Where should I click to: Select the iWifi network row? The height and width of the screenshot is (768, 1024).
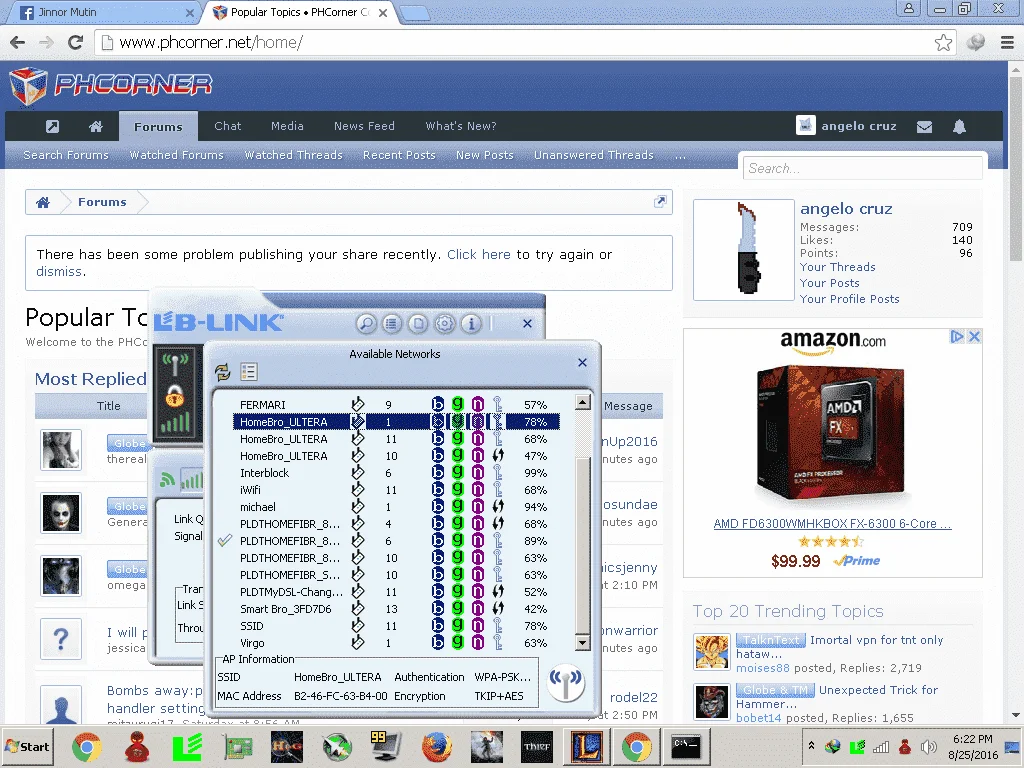pyautogui.click(x=396, y=490)
